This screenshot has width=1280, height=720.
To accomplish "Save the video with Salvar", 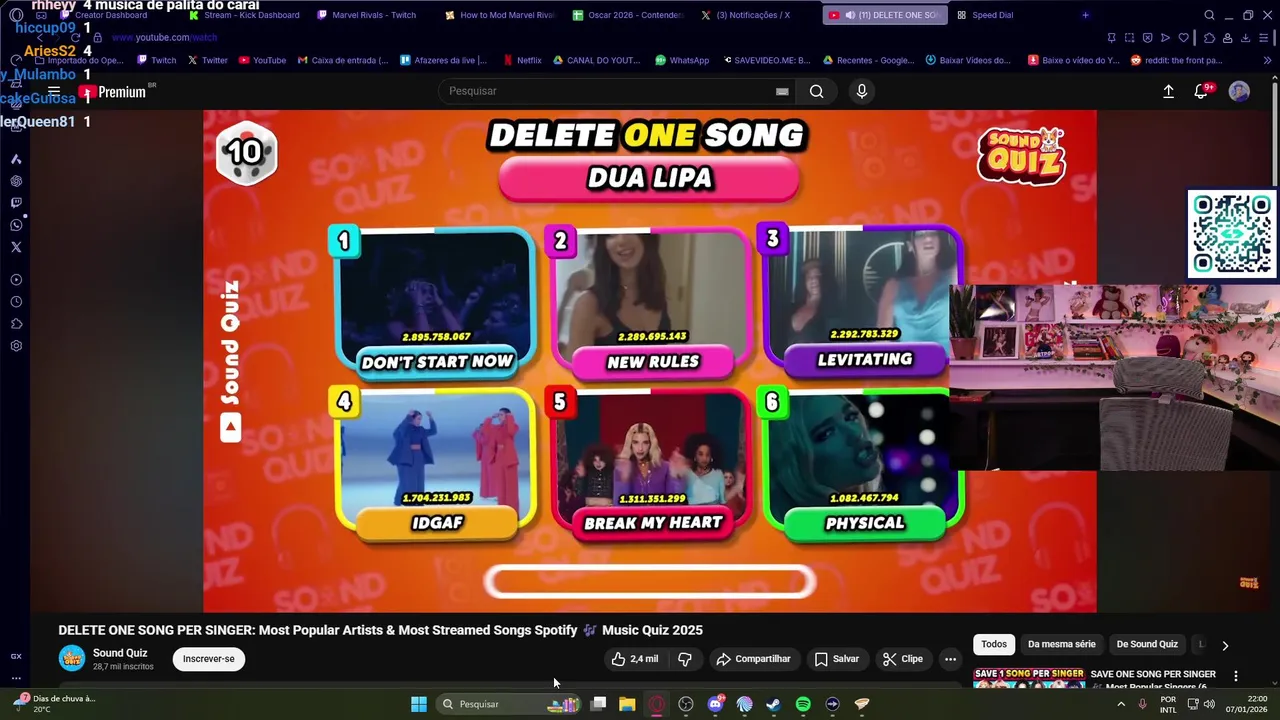I will tap(836, 659).
